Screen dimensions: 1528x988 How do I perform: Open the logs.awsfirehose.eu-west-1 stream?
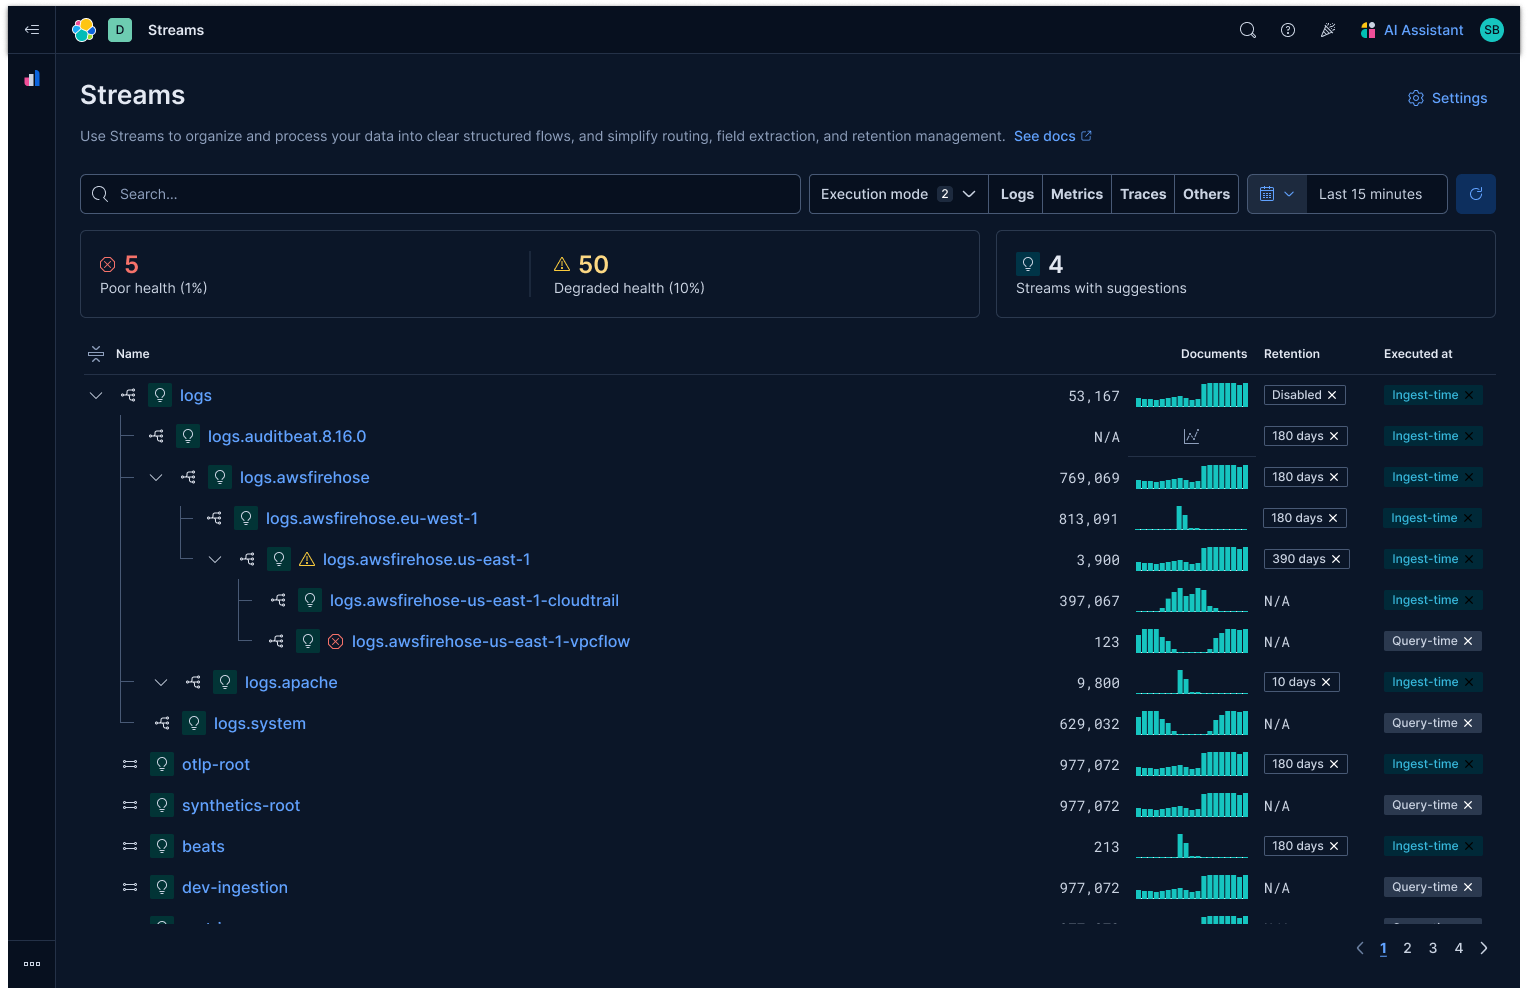pos(372,518)
